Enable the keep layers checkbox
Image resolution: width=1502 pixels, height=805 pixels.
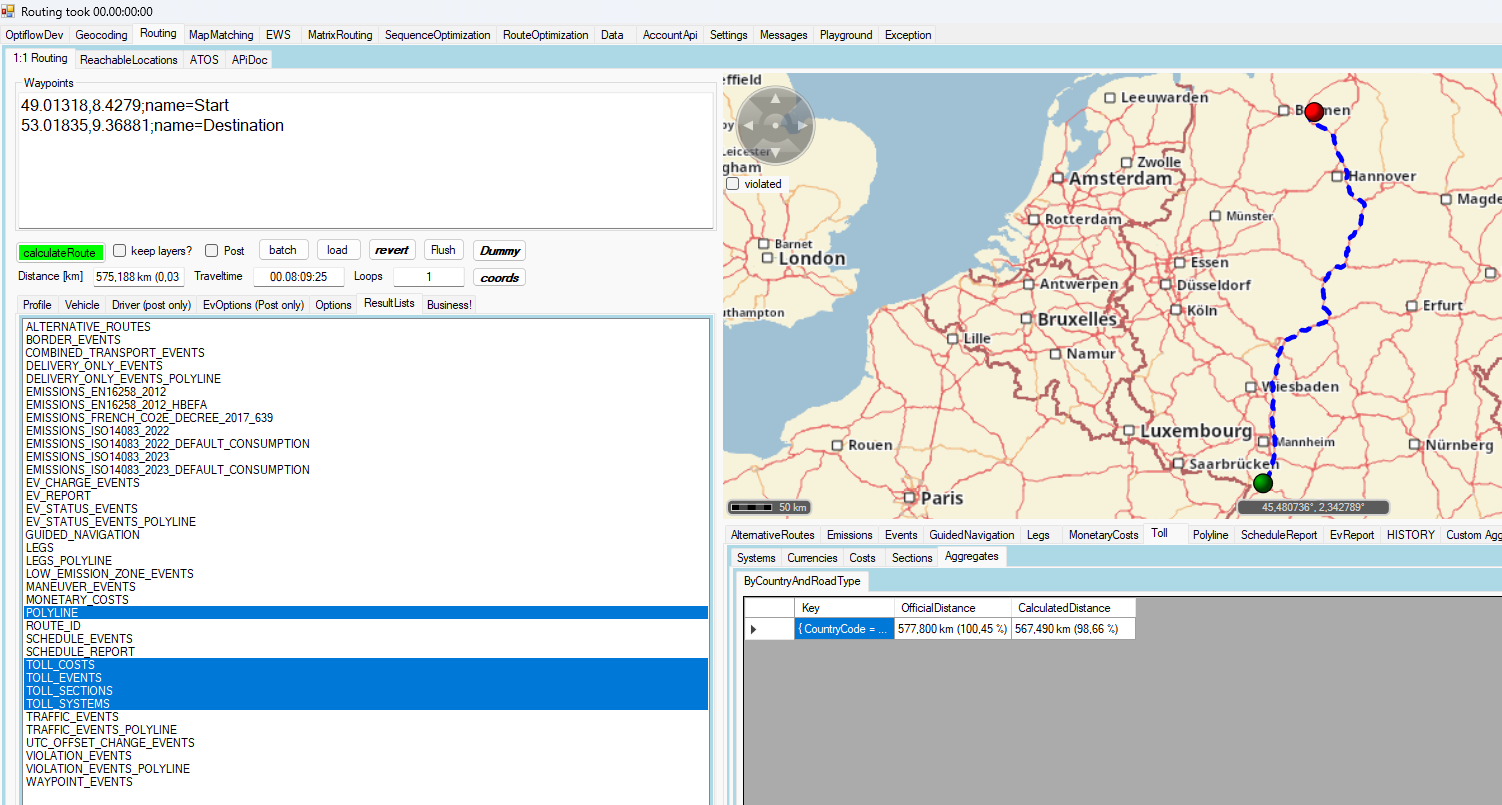tap(120, 251)
